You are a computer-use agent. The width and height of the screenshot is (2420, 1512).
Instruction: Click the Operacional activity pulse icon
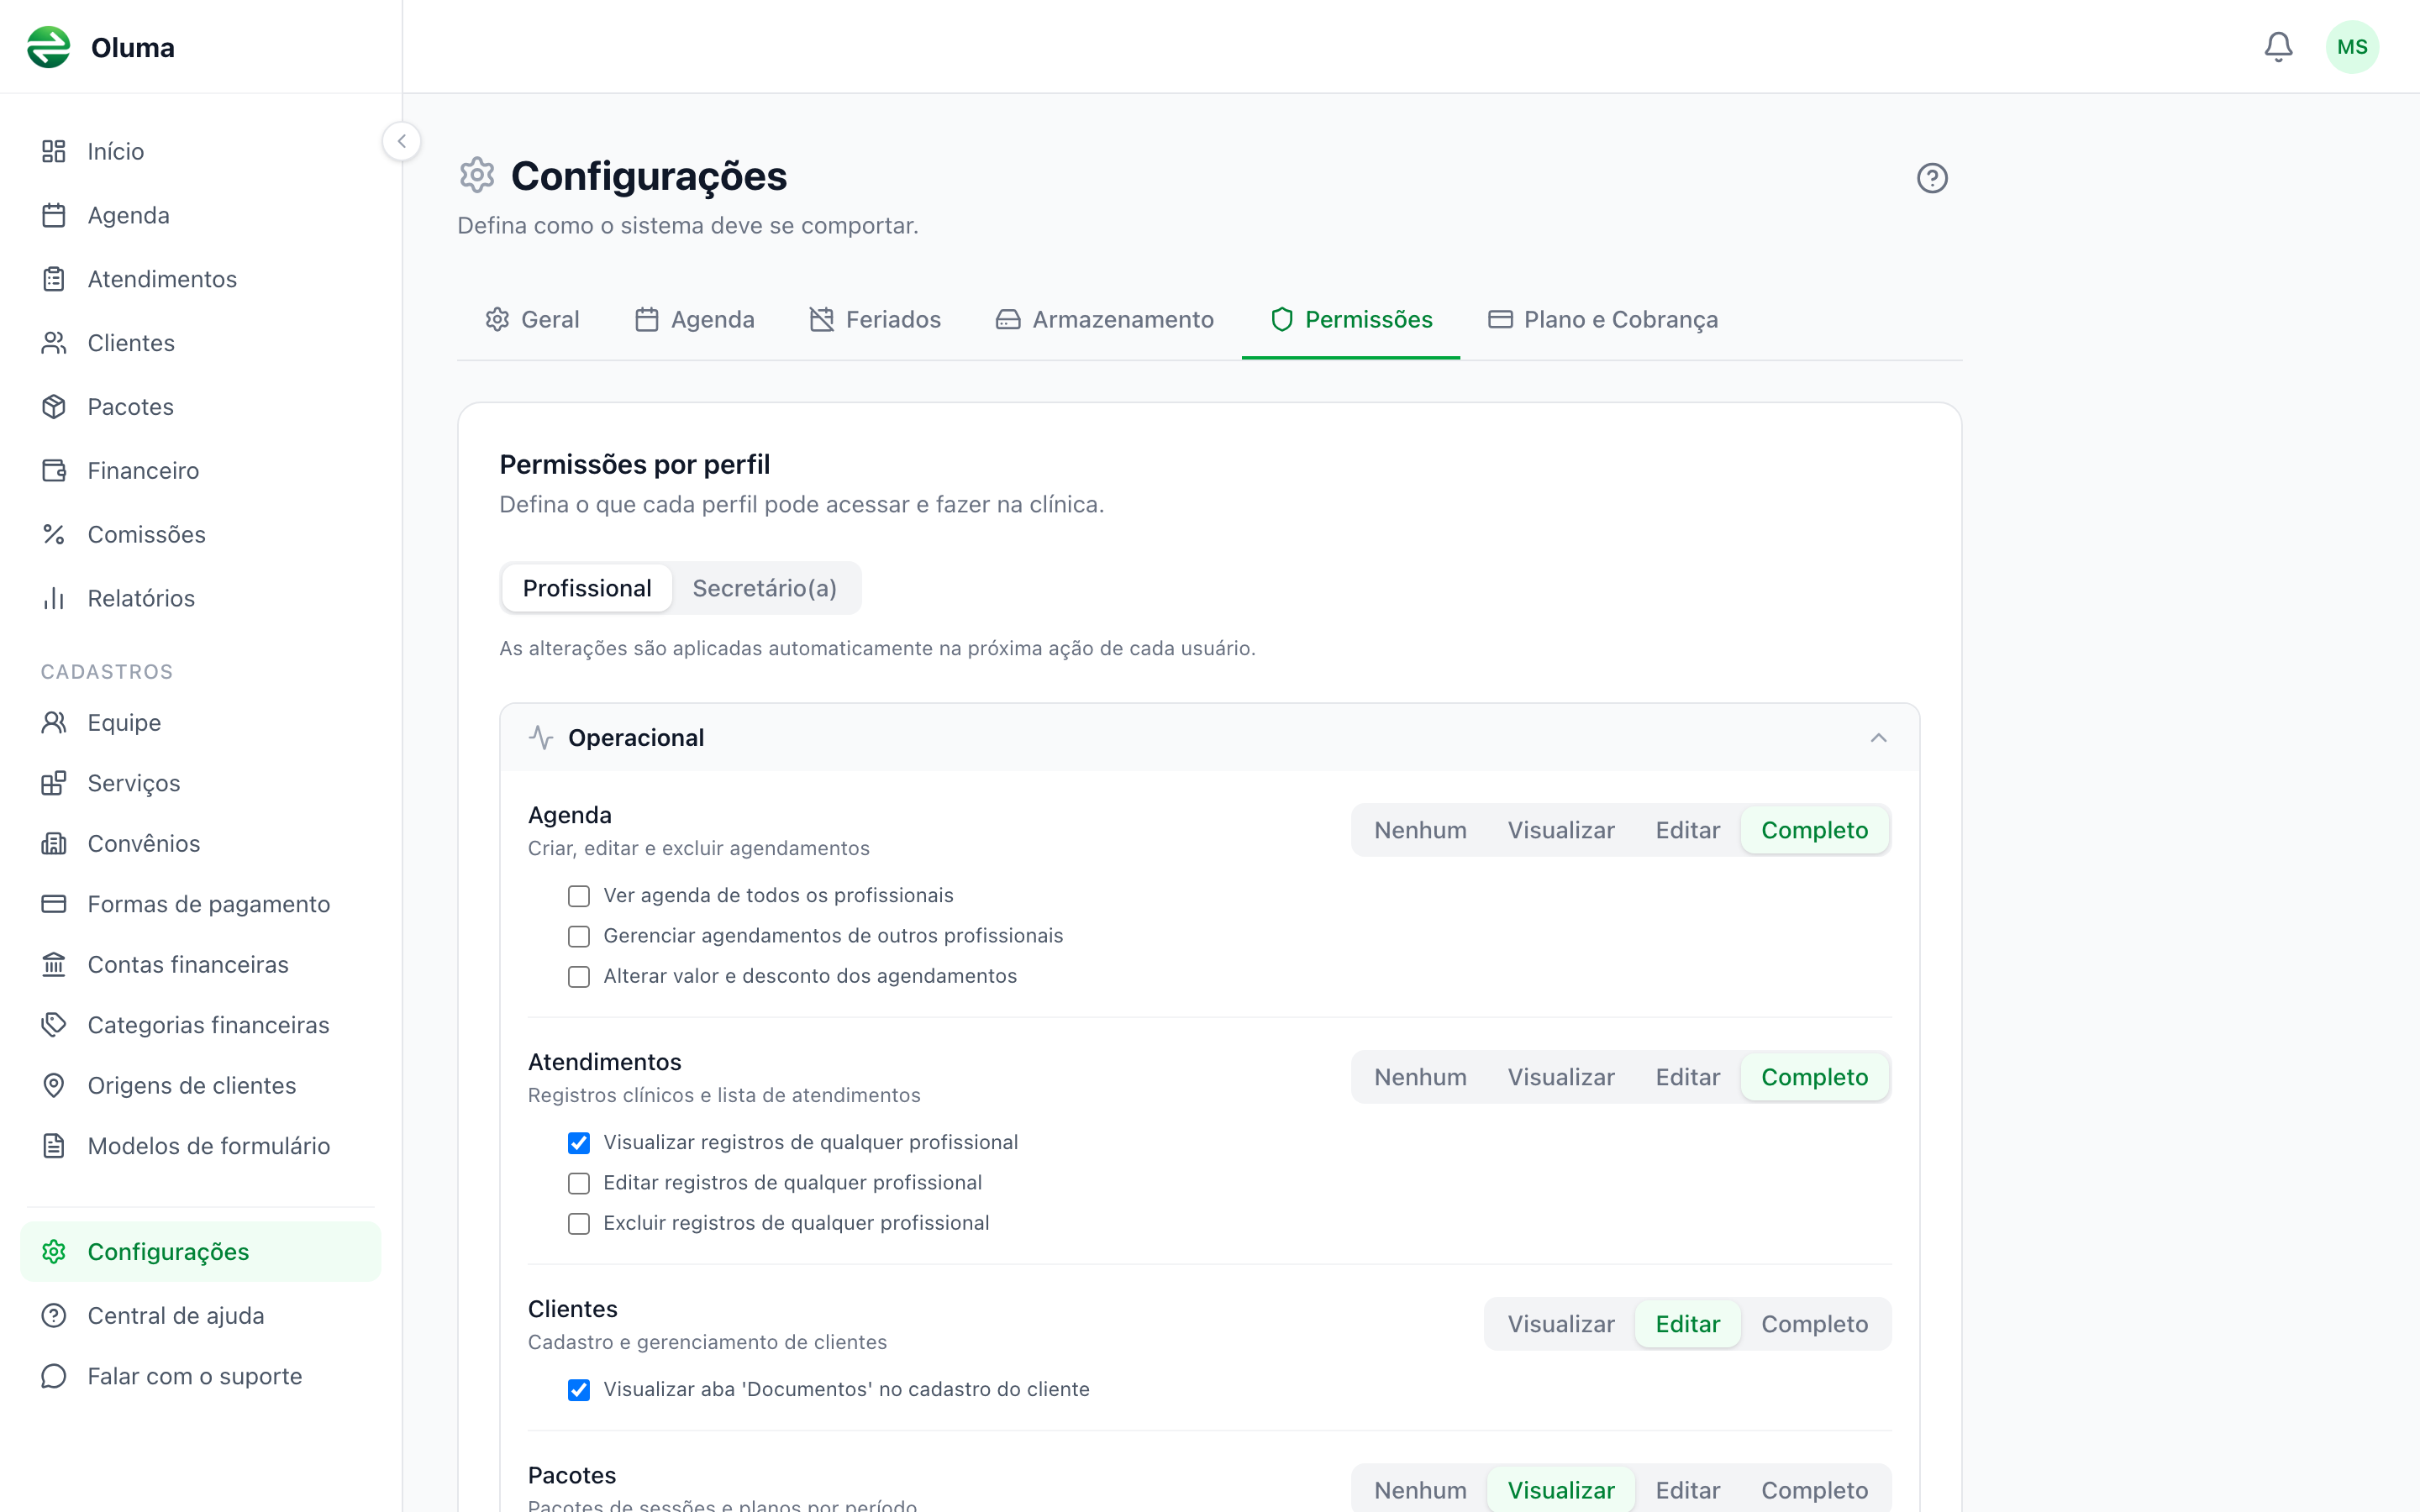(541, 738)
